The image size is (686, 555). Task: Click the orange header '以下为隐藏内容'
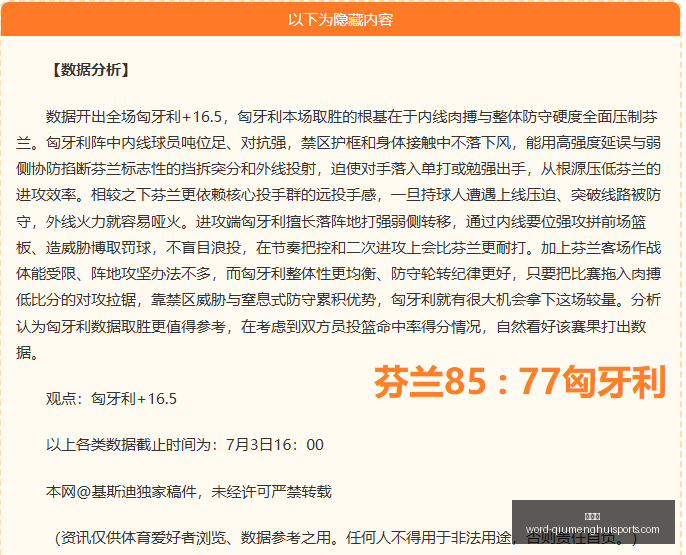point(340,19)
